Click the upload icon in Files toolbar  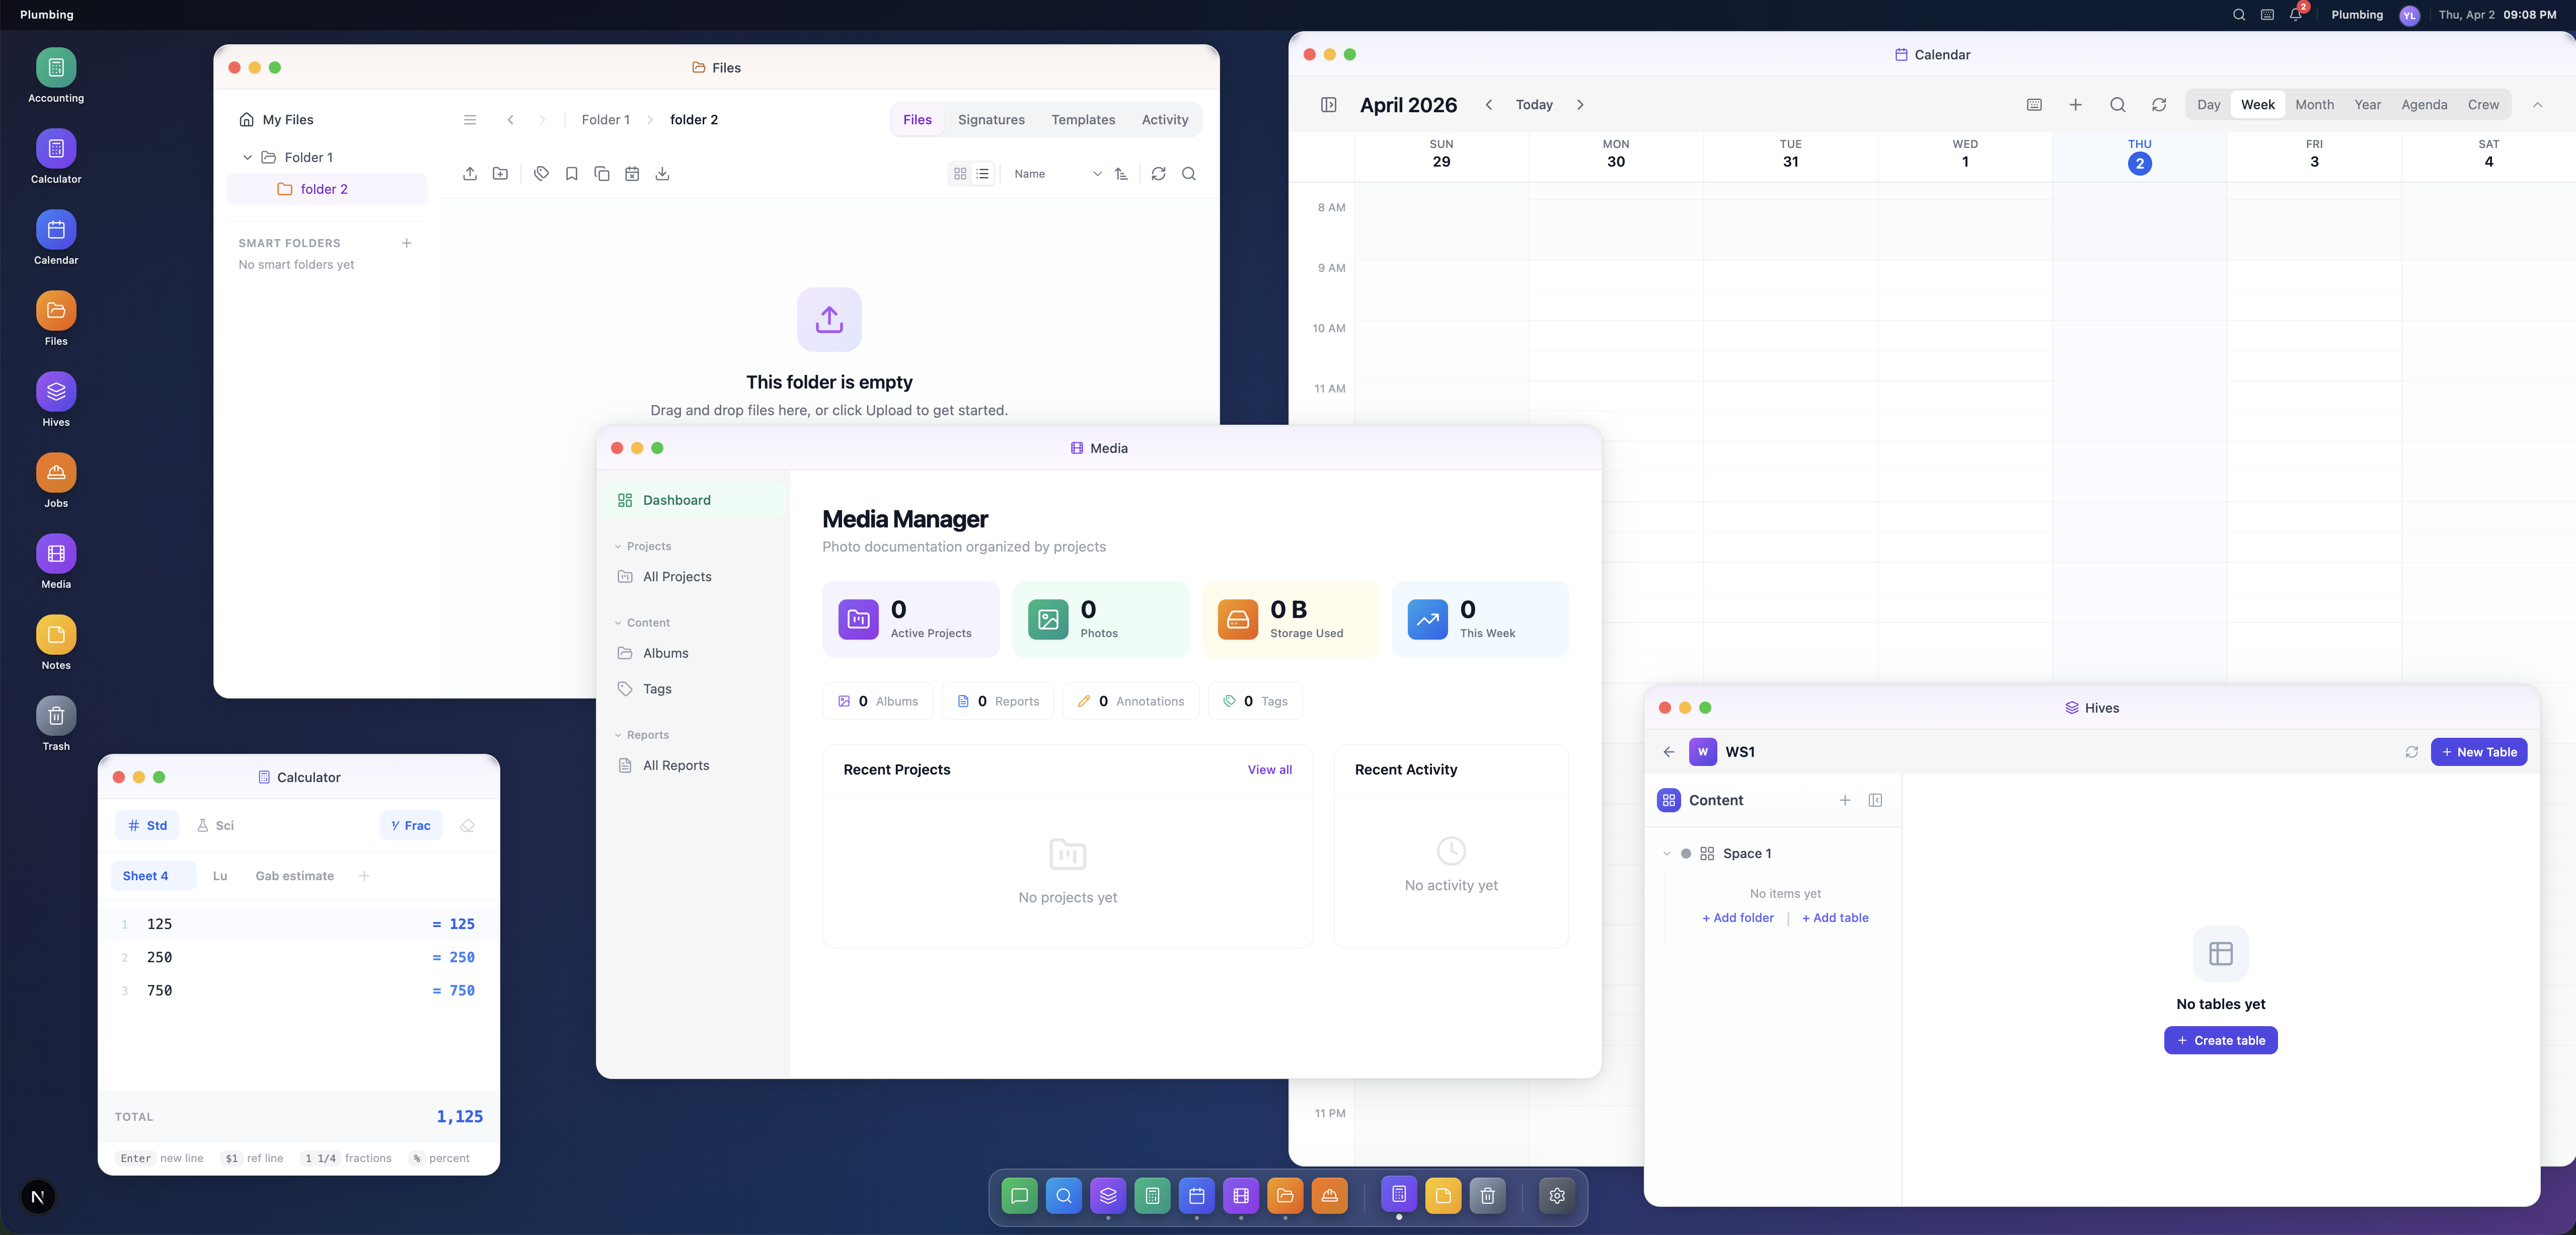click(471, 173)
